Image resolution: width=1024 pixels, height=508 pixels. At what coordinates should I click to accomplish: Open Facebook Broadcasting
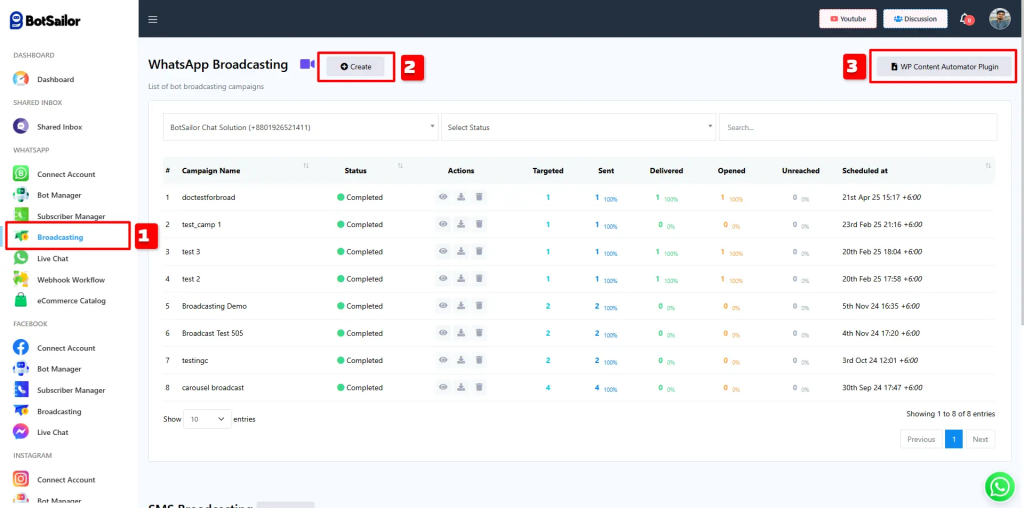59,411
